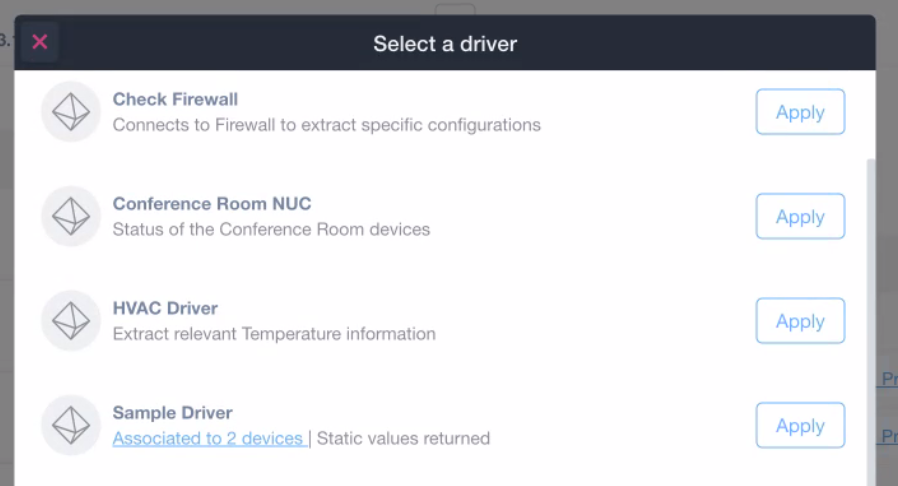Apply the Conference Room NUC driver
Viewport: 898px width, 486px height.
pos(800,216)
